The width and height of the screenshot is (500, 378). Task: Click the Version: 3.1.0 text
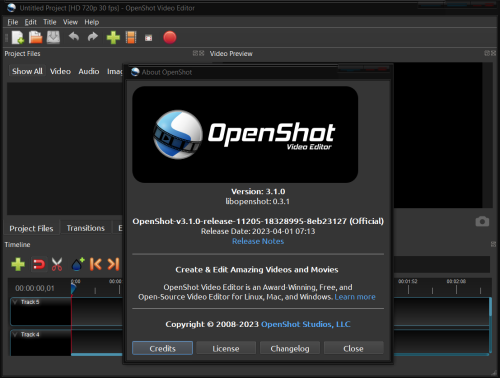point(258,191)
